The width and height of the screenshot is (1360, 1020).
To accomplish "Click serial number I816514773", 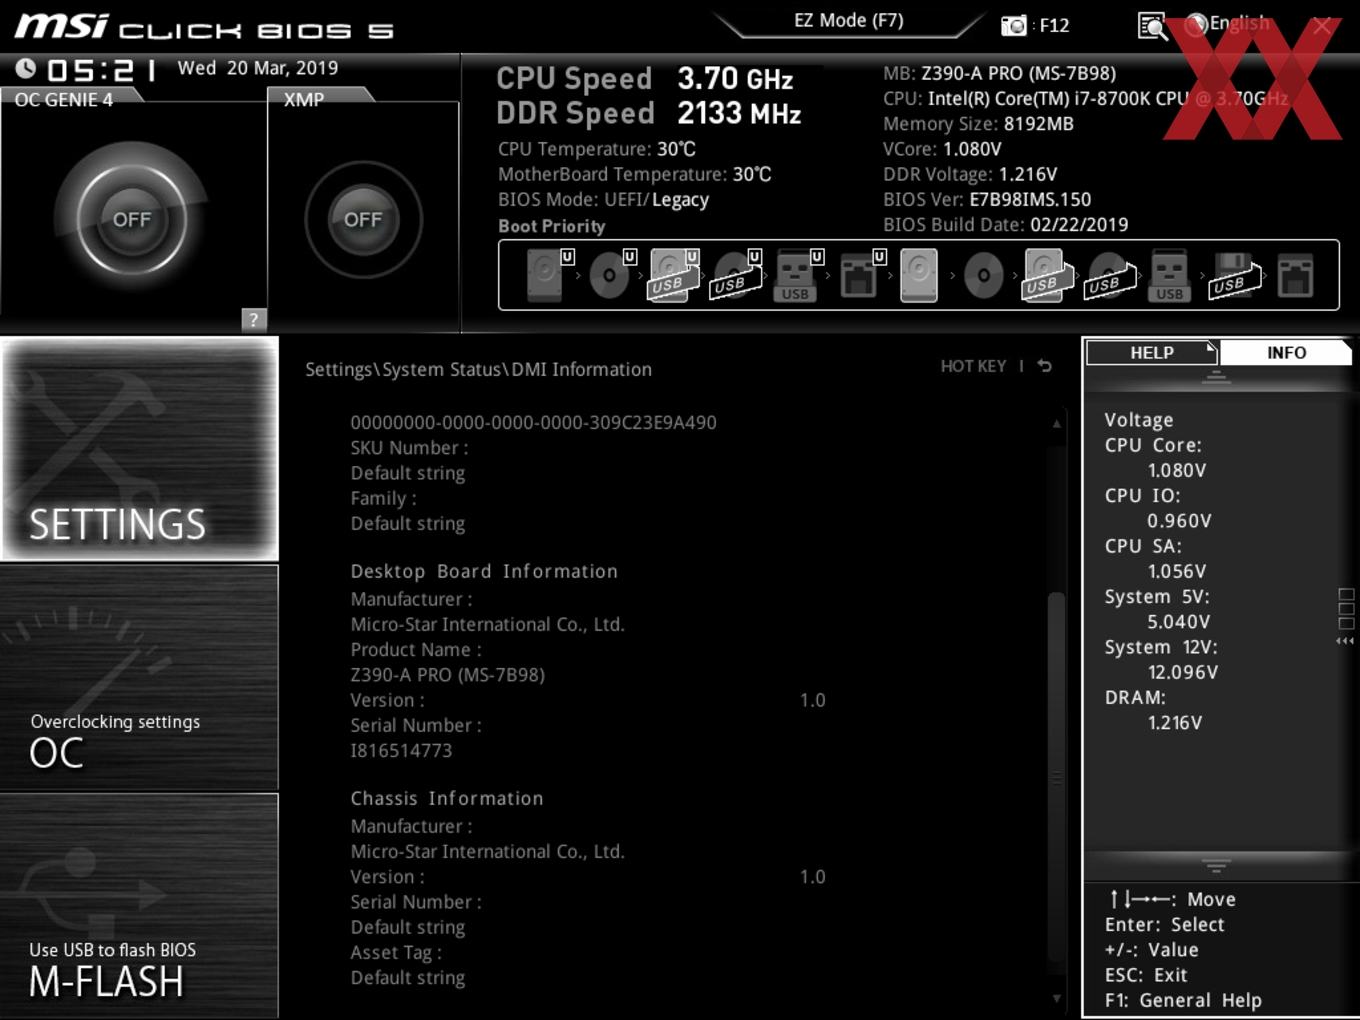I will tap(401, 750).
